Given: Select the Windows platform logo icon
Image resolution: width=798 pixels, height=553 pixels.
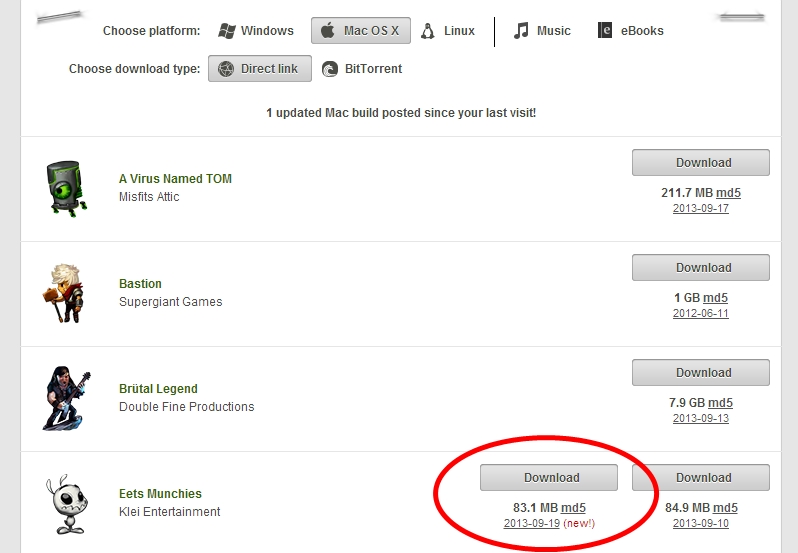Looking at the screenshot, I should point(226,31).
